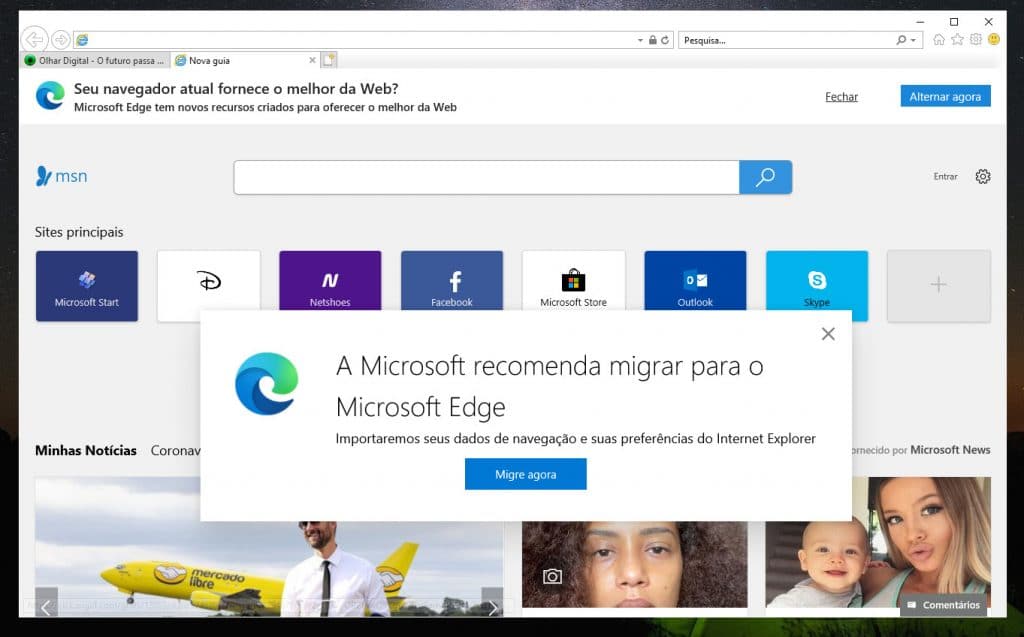Click the lock security icon in address bar
The height and width of the screenshot is (637, 1024).
pyautogui.click(x=652, y=40)
